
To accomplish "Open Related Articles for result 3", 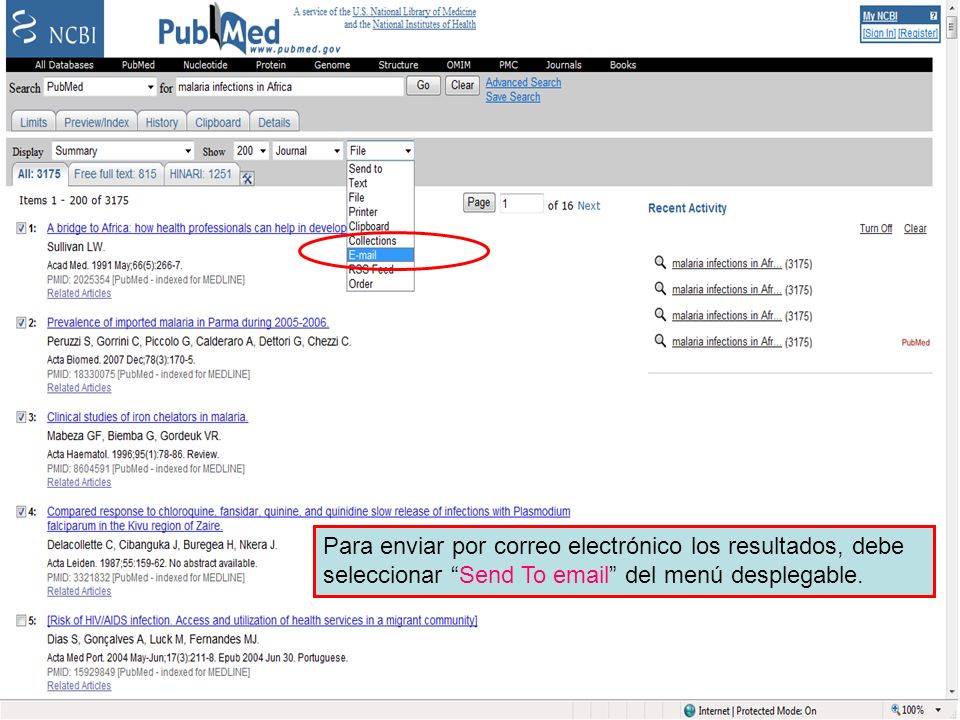I will (x=79, y=482).
